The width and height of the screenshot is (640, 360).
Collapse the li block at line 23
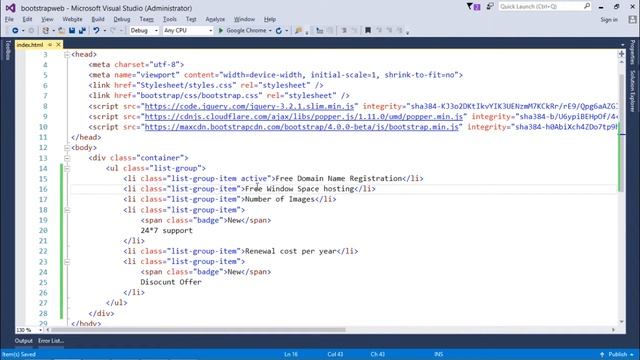67,262
